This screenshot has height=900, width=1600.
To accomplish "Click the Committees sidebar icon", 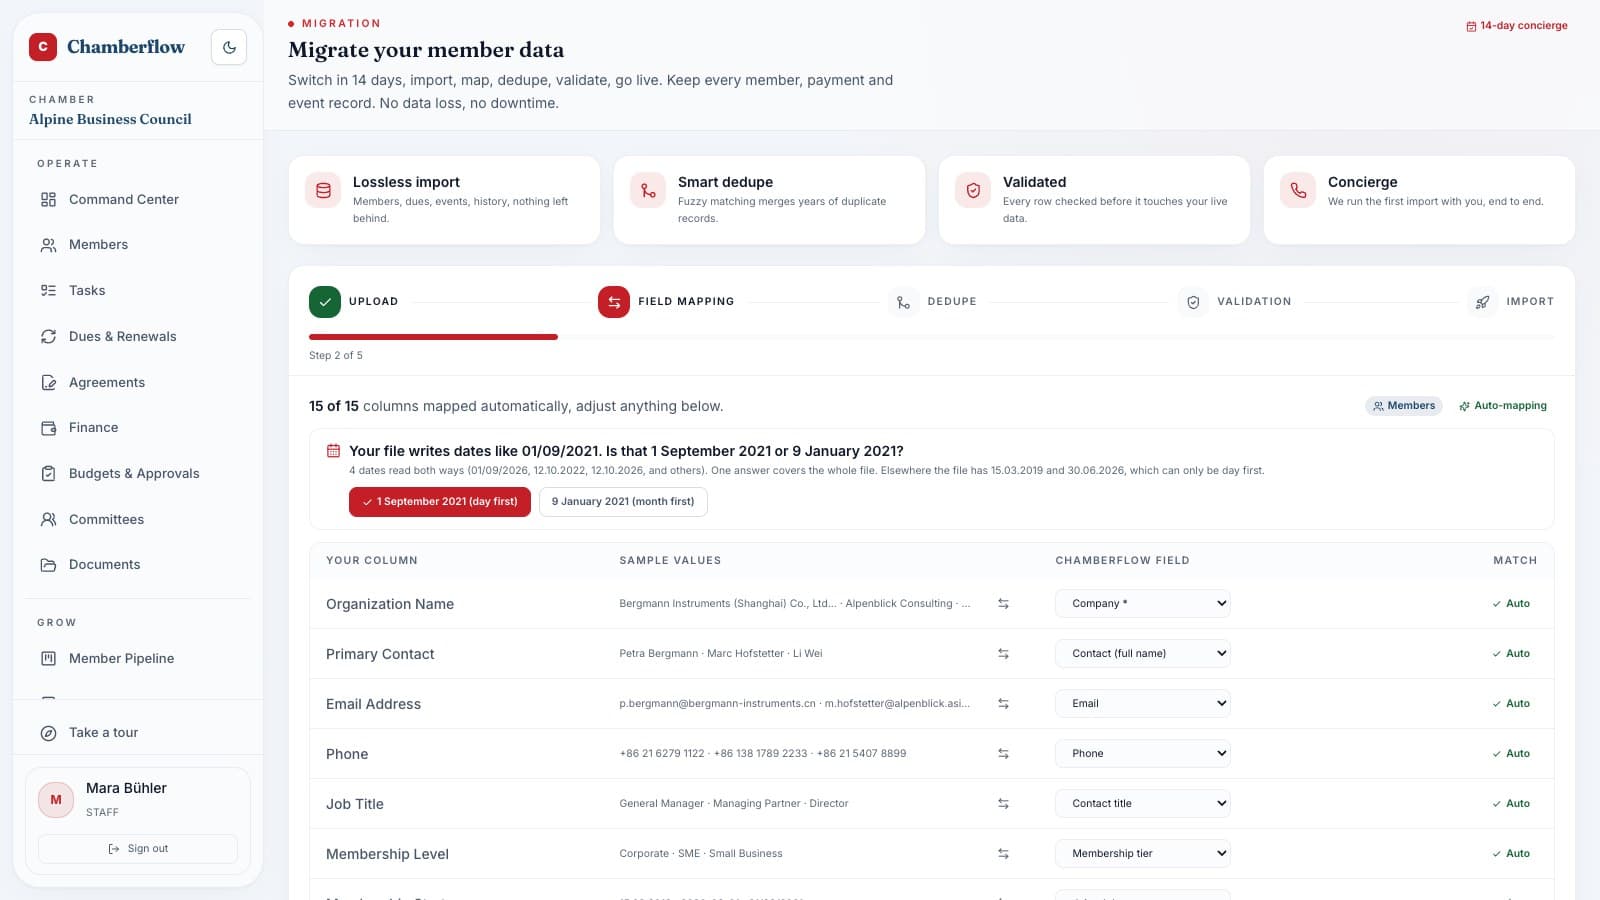I will click(x=48, y=519).
